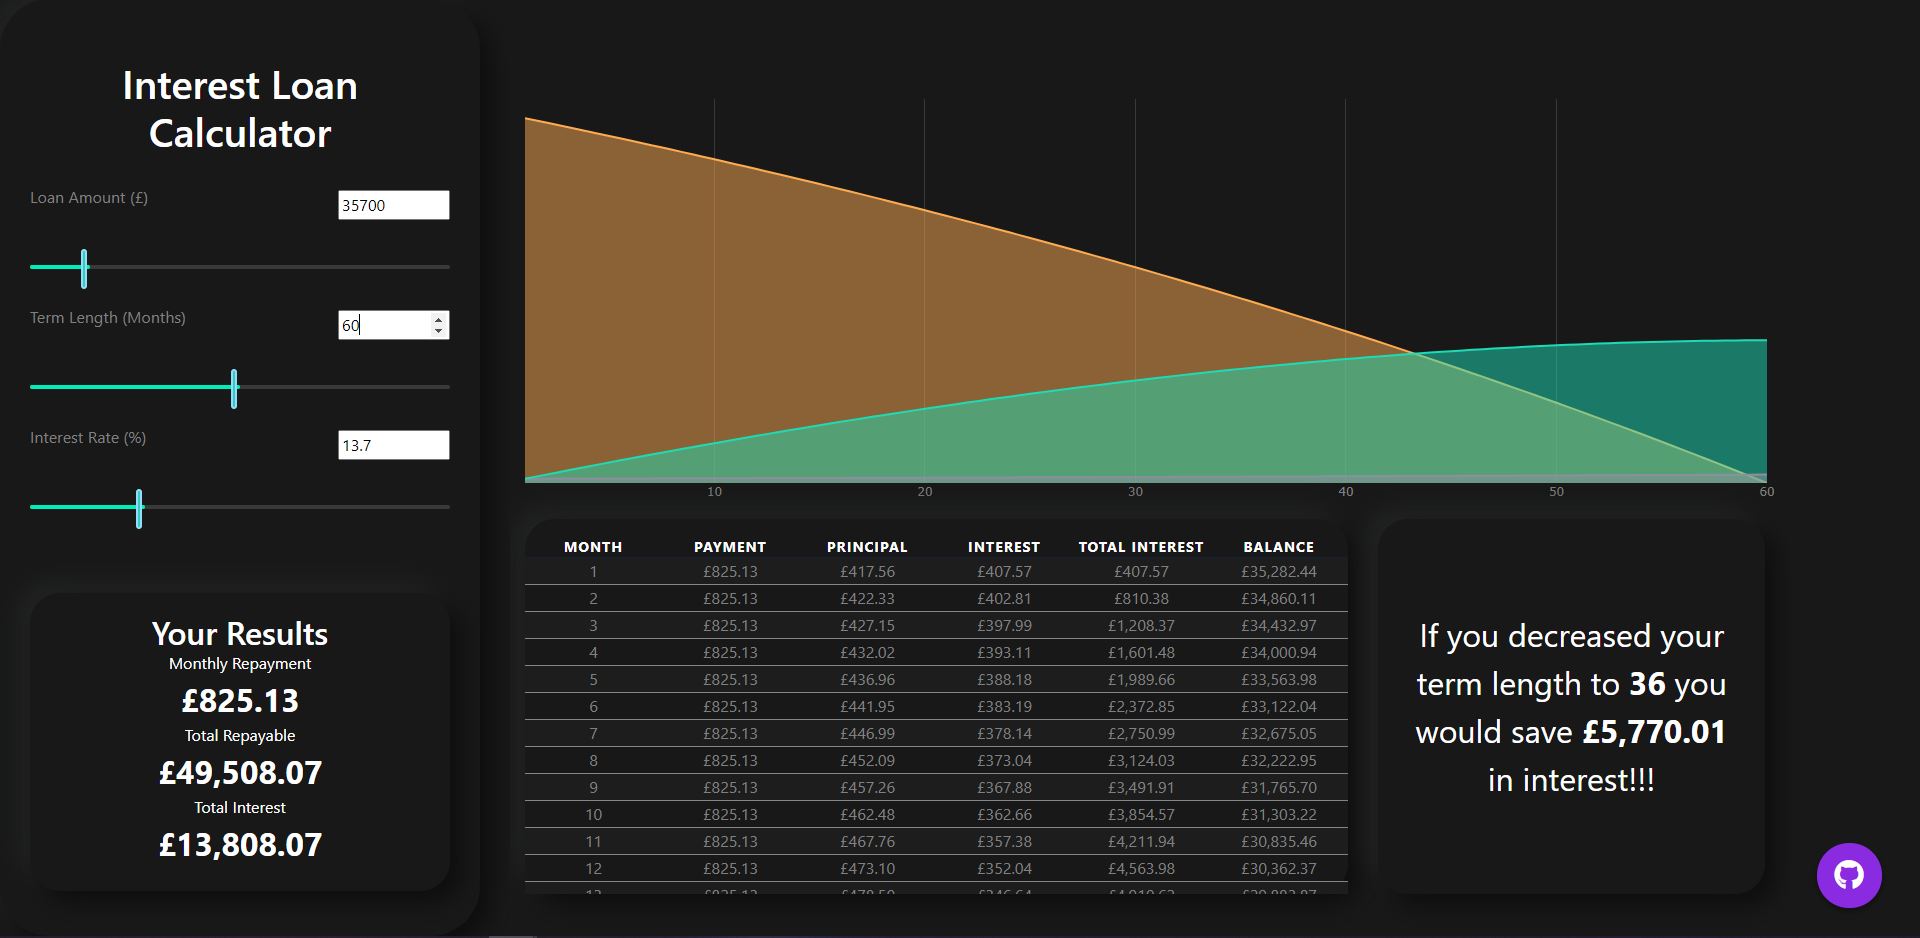Select principal cell £417.56
Image resolution: width=1920 pixels, height=938 pixels.
click(867, 572)
